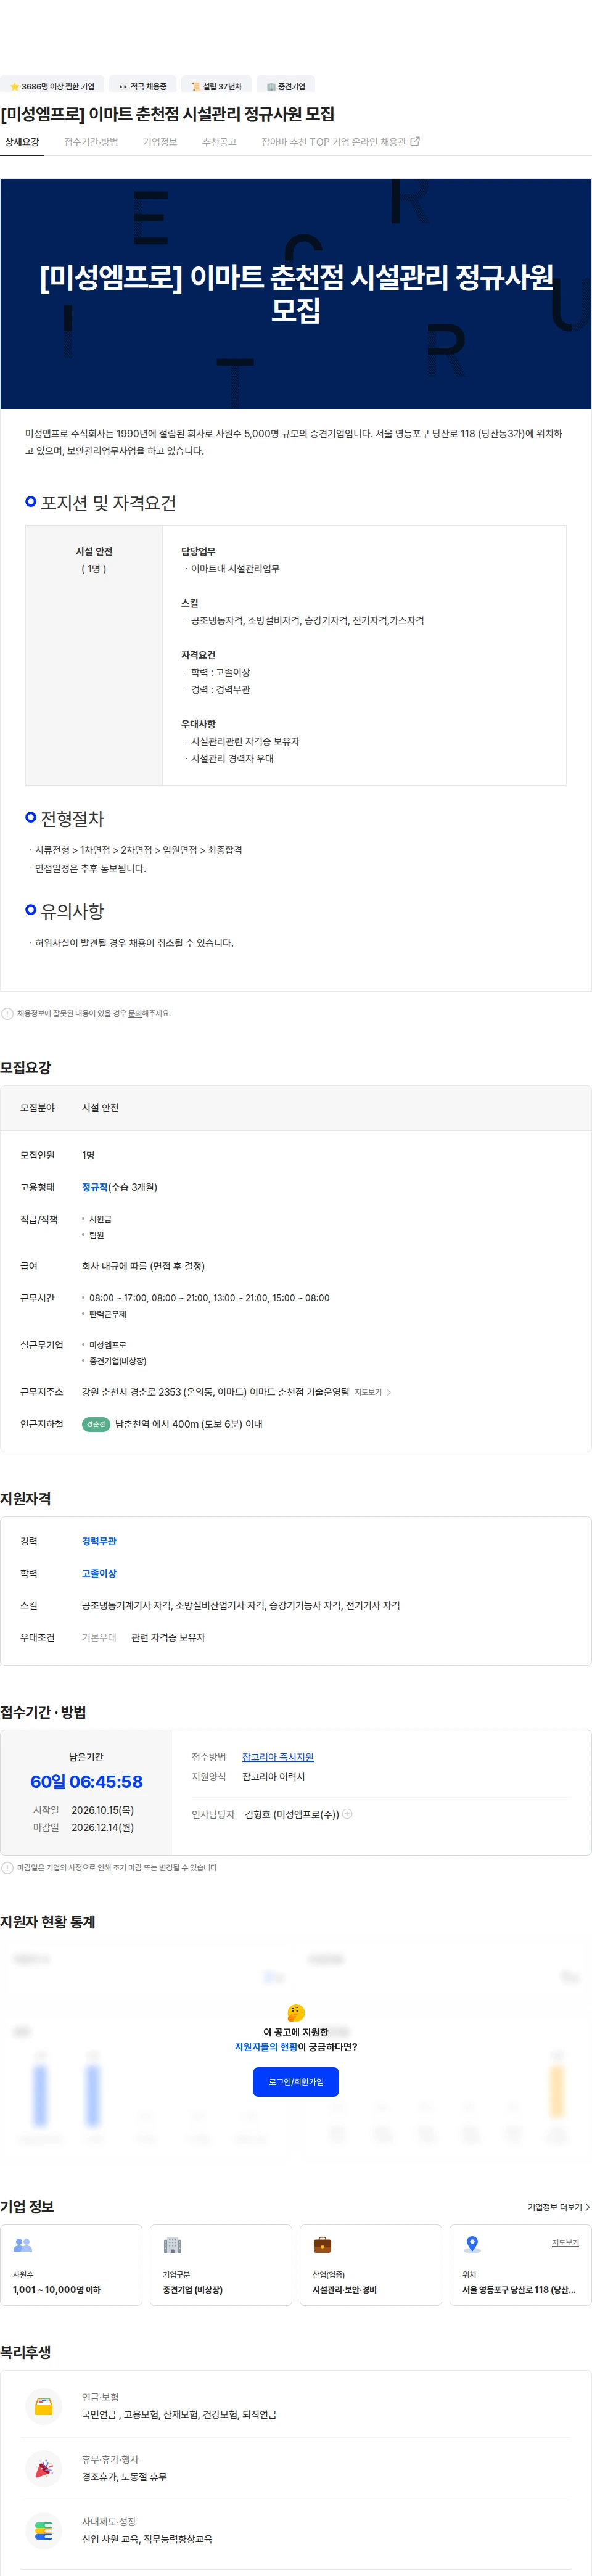Image resolution: width=592 pixels, height=2576 pixels.
Task: Click the 시설 안전 position cell
Action: click(x=94, y=655)
